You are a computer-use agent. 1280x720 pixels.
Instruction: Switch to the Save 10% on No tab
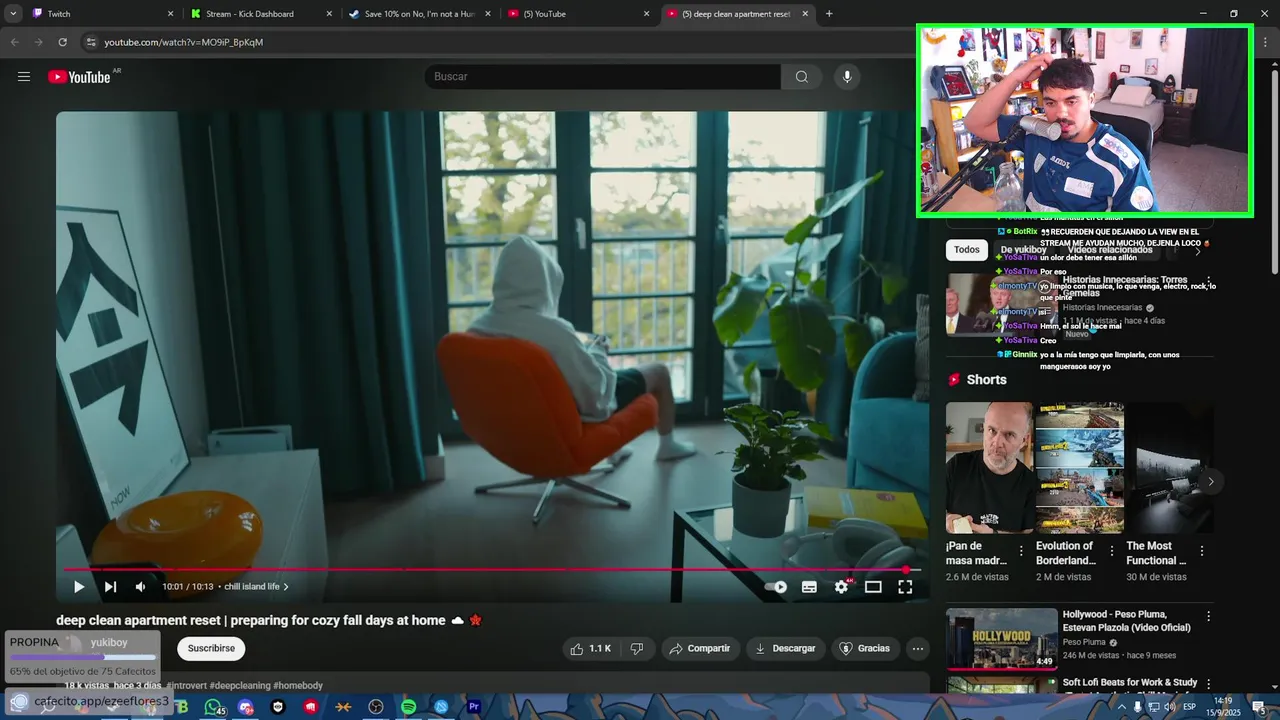pyautogui.click(x=418, y=14)
